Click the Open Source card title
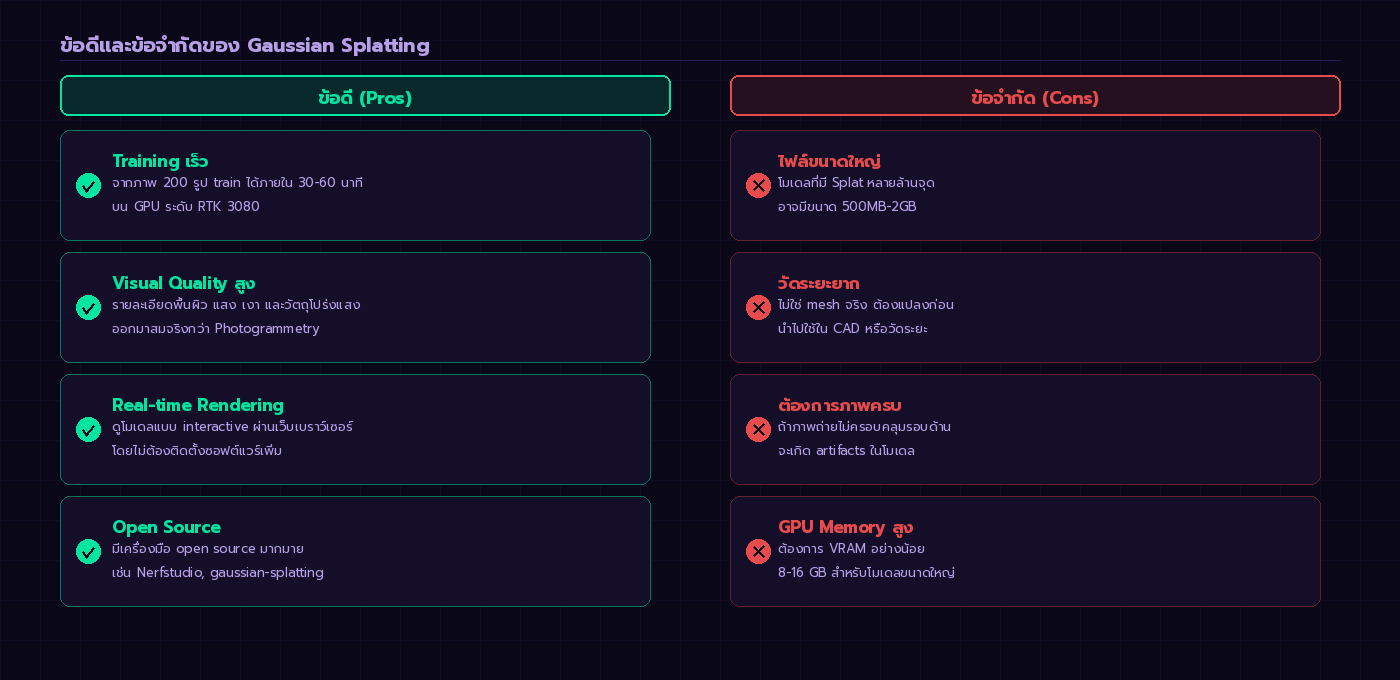The height and width of the screenshot is (680, 1400). (166, 527)
